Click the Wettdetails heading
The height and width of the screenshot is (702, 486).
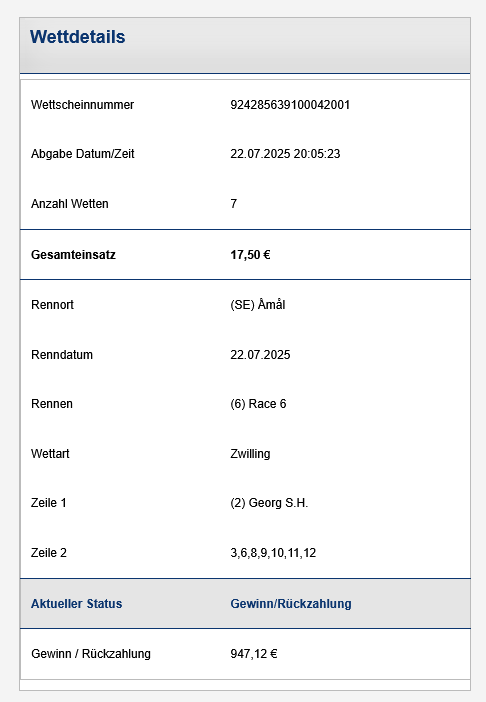[x=77, y=37]
